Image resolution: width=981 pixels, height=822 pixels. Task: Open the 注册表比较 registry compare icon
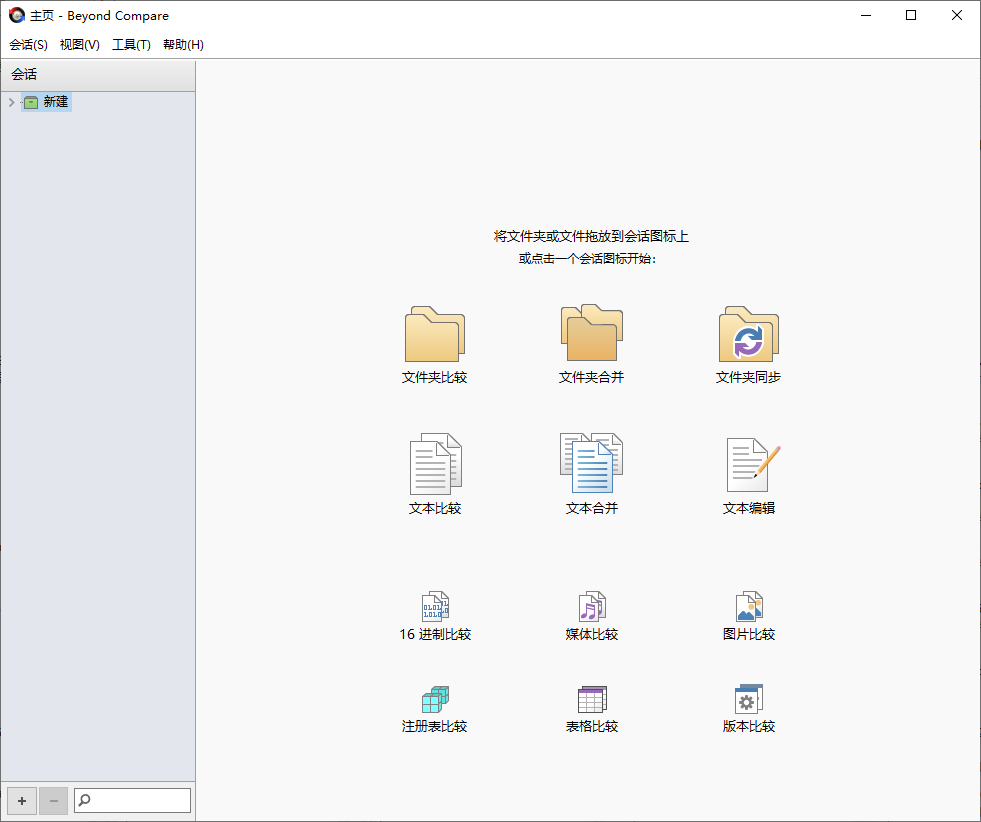[435, 699]
